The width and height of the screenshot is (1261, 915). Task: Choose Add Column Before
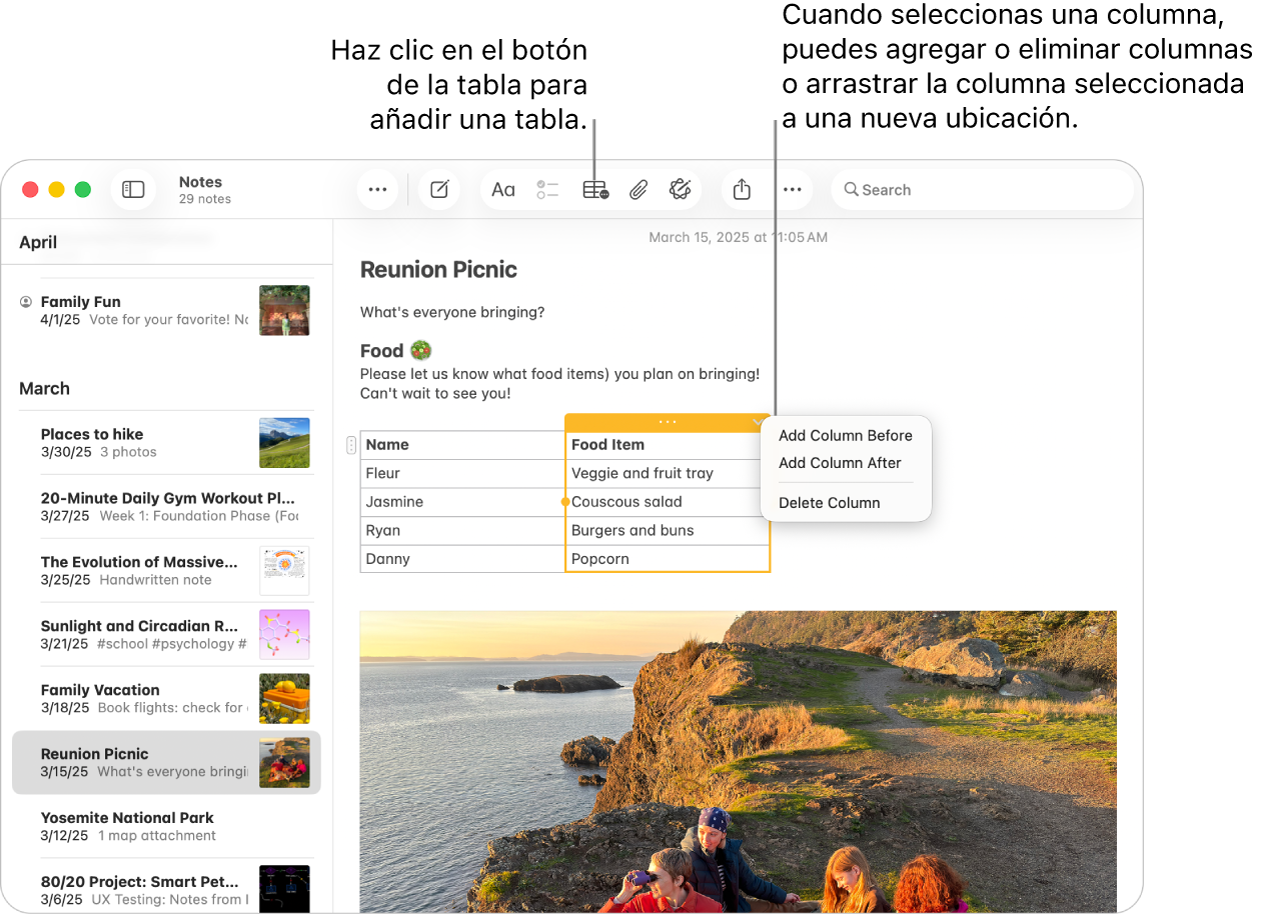(845, 435)
